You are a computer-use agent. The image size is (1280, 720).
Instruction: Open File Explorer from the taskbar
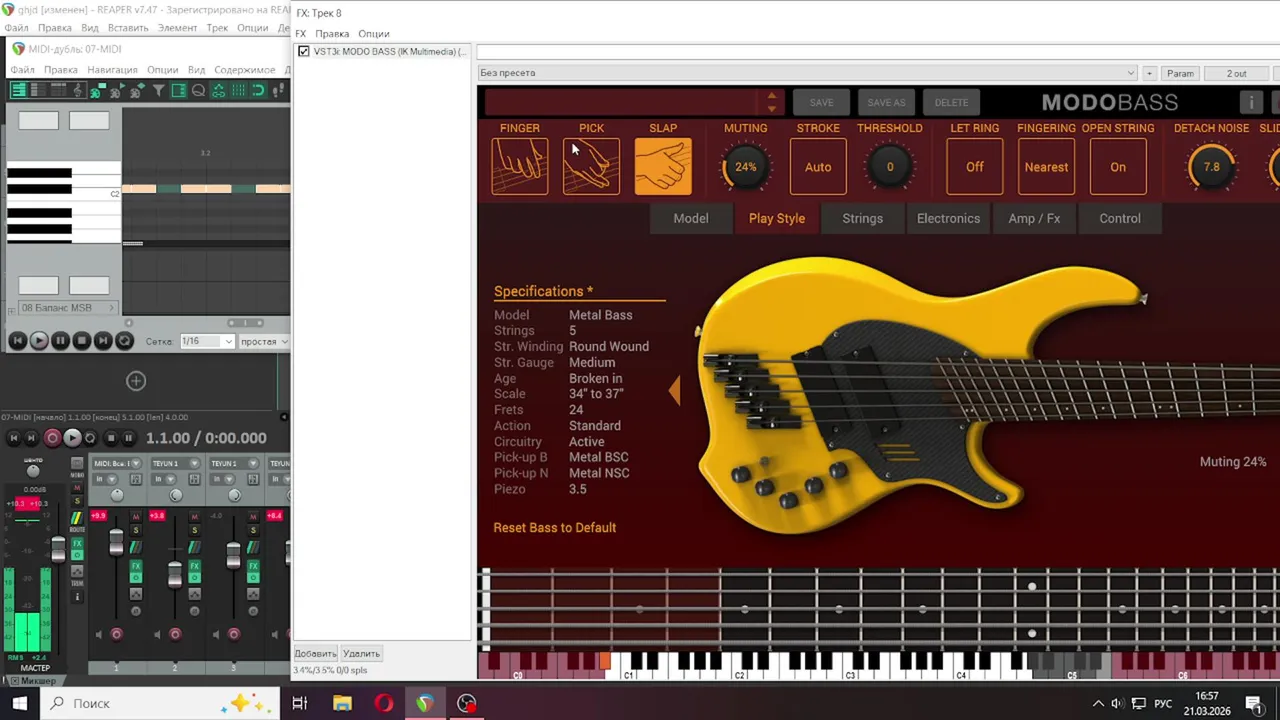[x=342, y=703]
